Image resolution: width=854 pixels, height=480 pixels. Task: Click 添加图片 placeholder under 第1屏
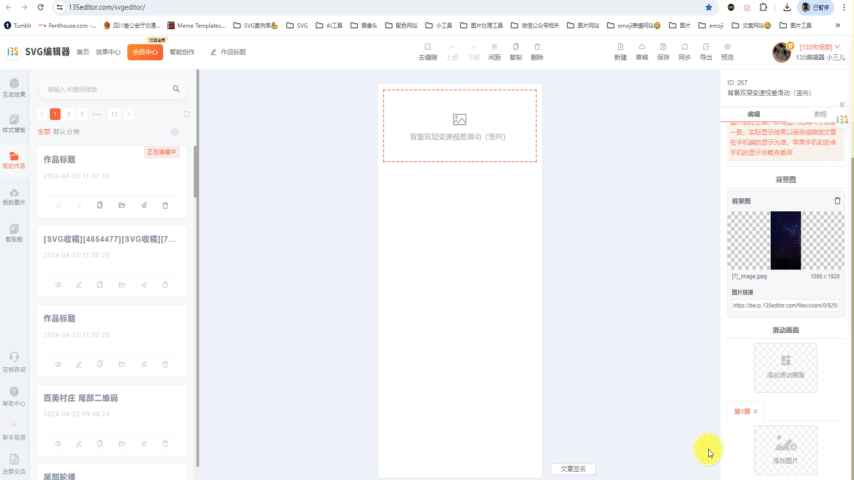785,450
